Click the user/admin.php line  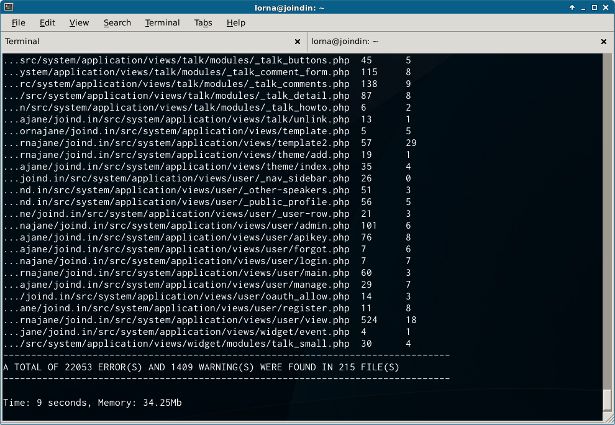207,225
